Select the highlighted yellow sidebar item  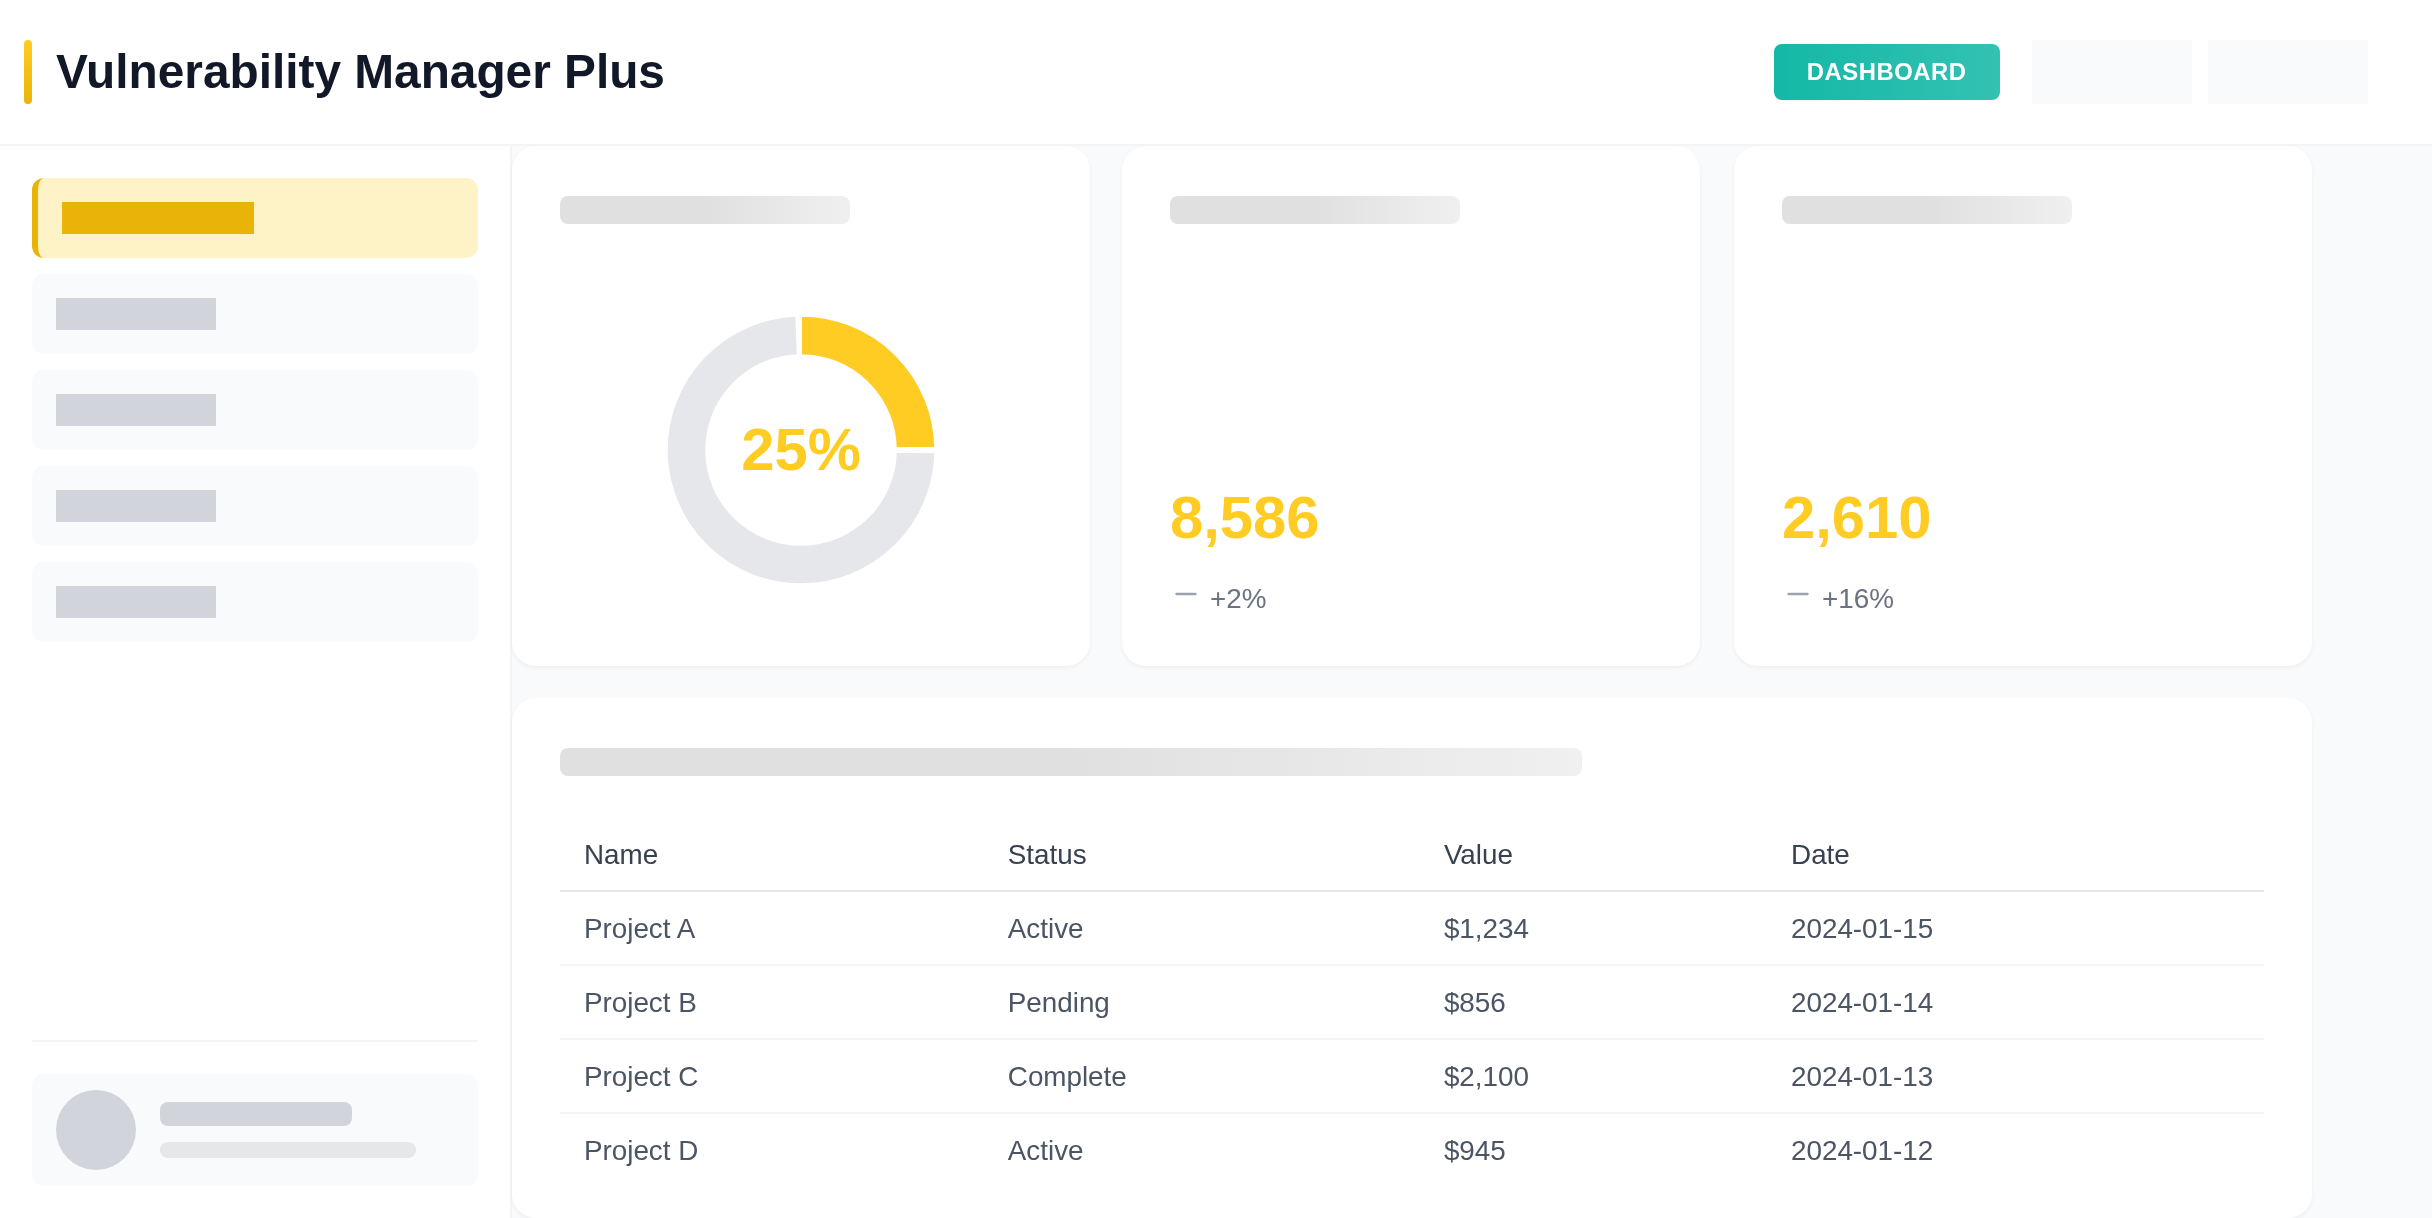coord(255,218)
